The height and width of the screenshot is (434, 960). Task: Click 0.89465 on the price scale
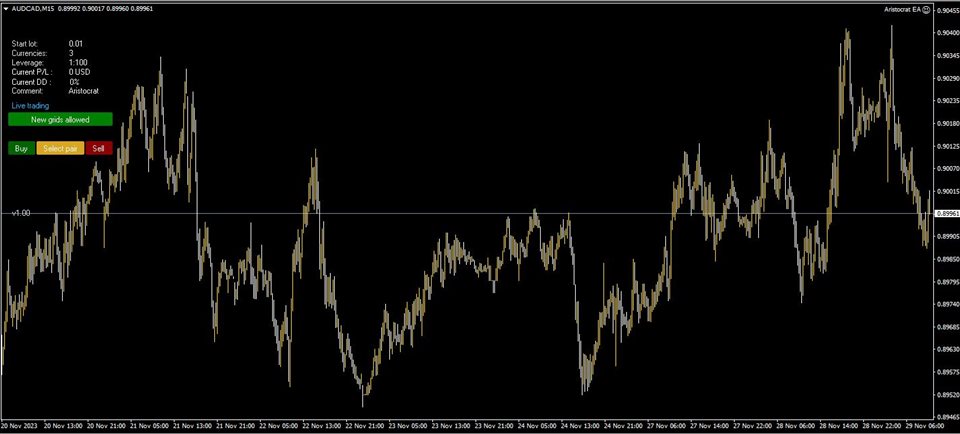947,417
